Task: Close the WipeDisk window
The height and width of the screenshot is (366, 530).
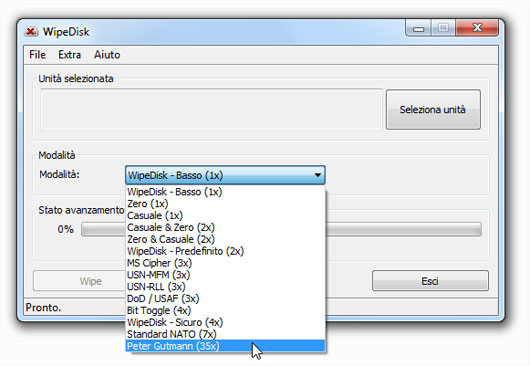Action: (477, 28)
